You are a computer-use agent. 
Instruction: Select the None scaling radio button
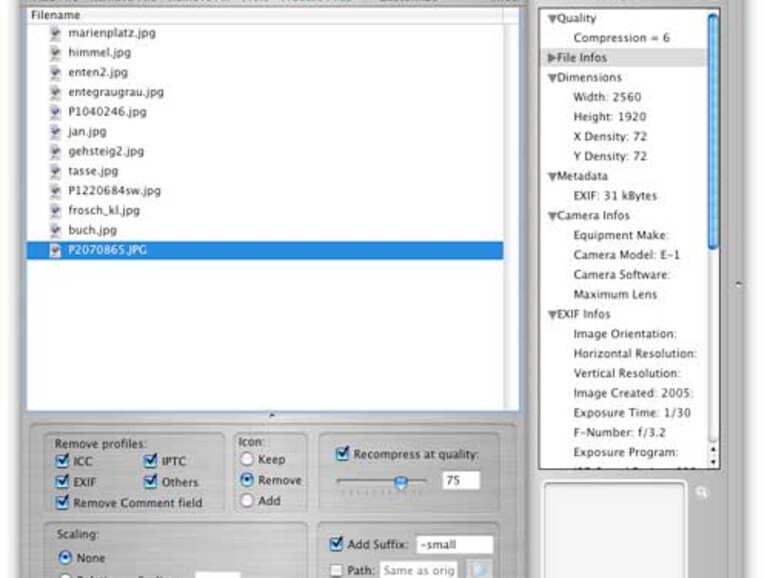[x=65, y=557]
